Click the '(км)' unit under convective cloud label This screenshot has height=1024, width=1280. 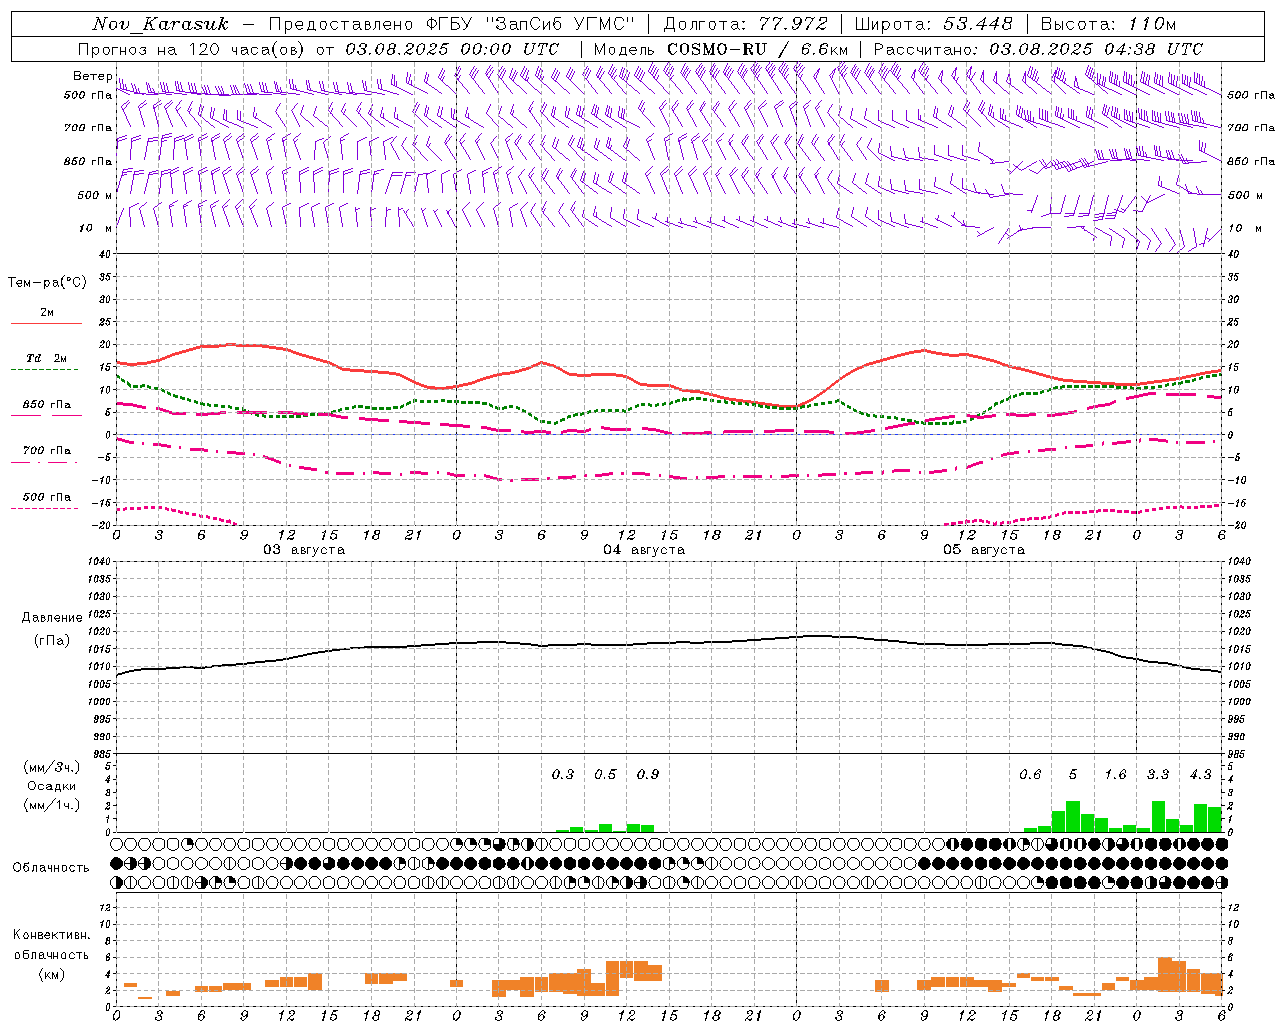(51, 974)
